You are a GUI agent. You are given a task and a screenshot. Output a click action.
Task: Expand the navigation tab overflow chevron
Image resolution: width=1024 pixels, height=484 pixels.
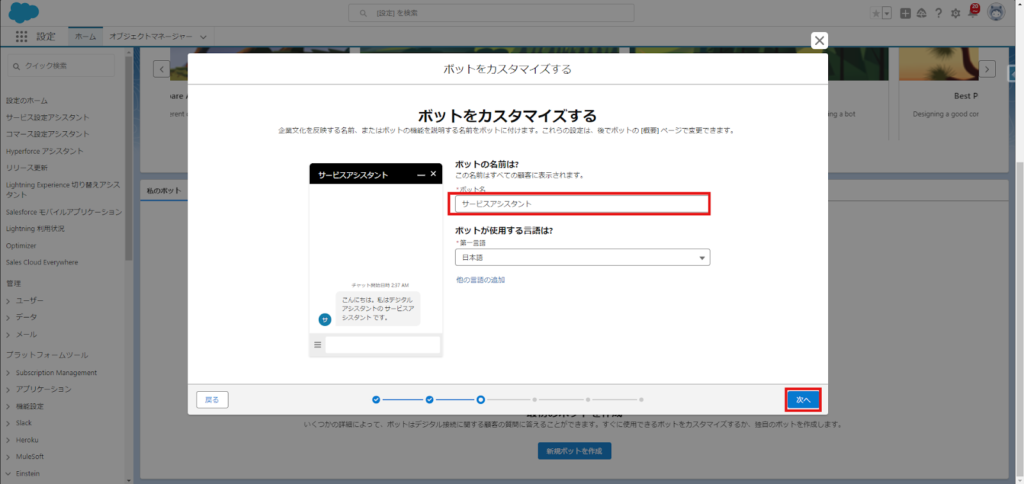pos(203,37)
